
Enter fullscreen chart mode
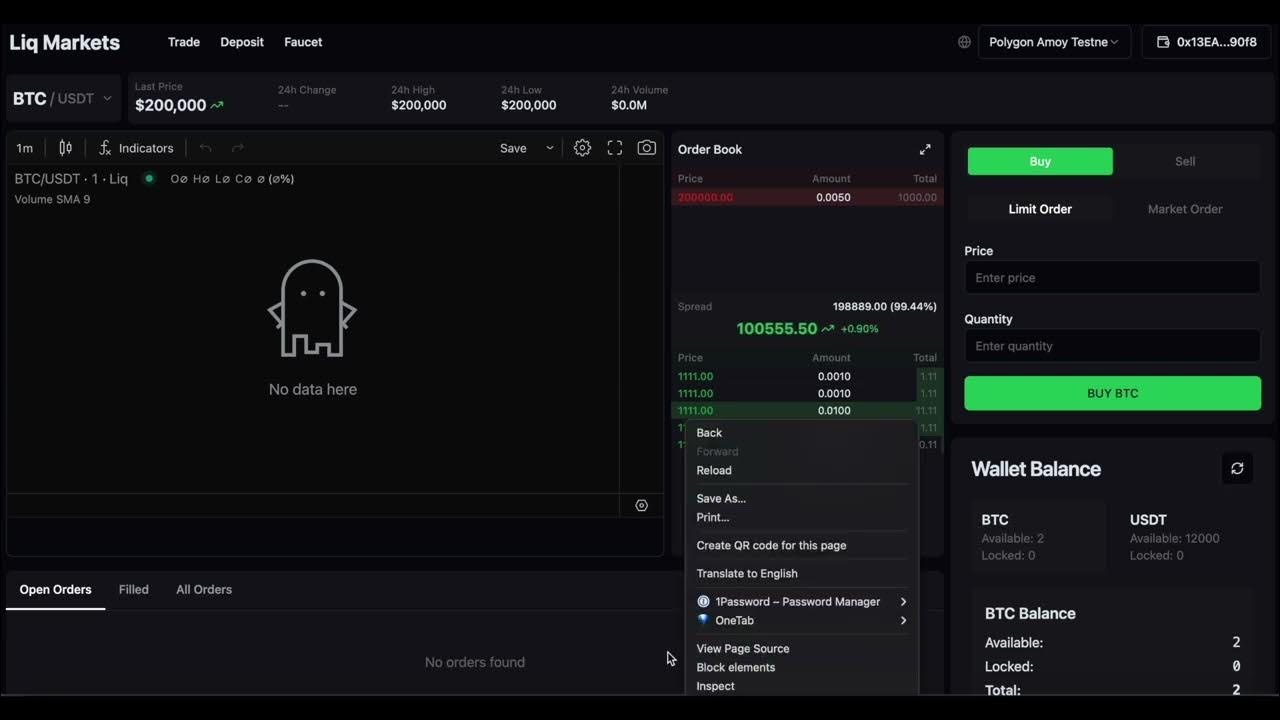tap(614, 147)
